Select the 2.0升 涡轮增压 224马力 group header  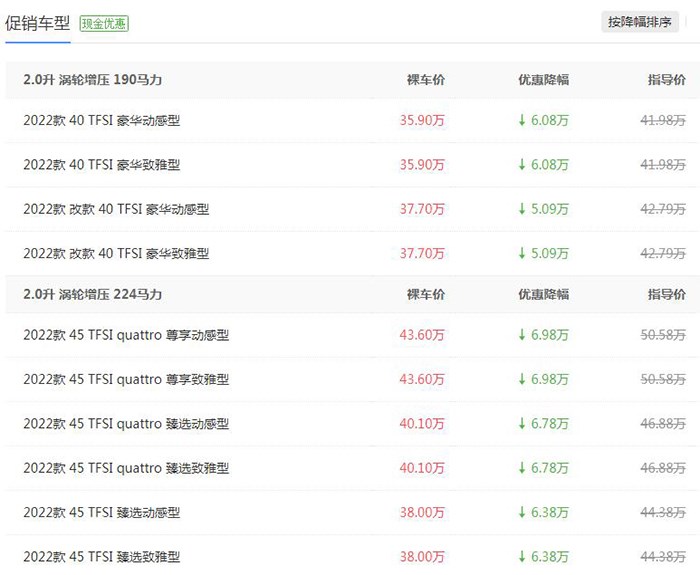pos(92,295)
